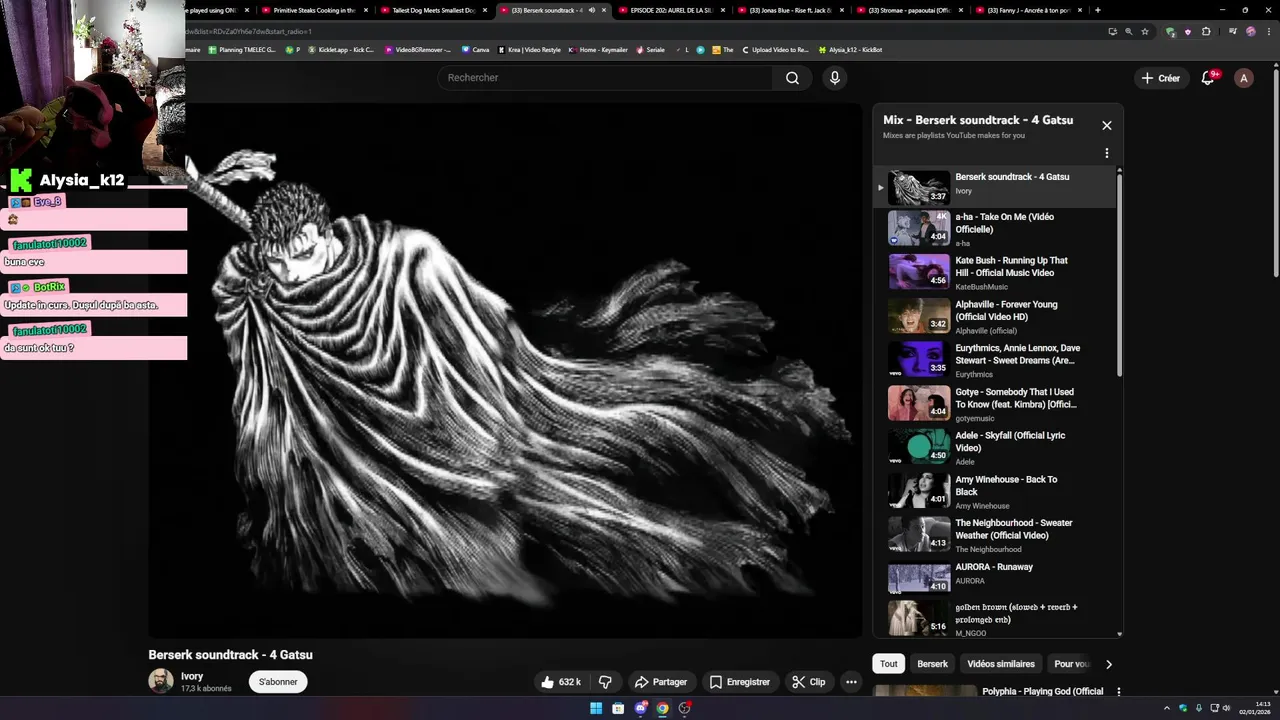Viewport: 1280px width, 720px height.
Task: Open the account avatar menu
Action: [x=1243, y=78]
